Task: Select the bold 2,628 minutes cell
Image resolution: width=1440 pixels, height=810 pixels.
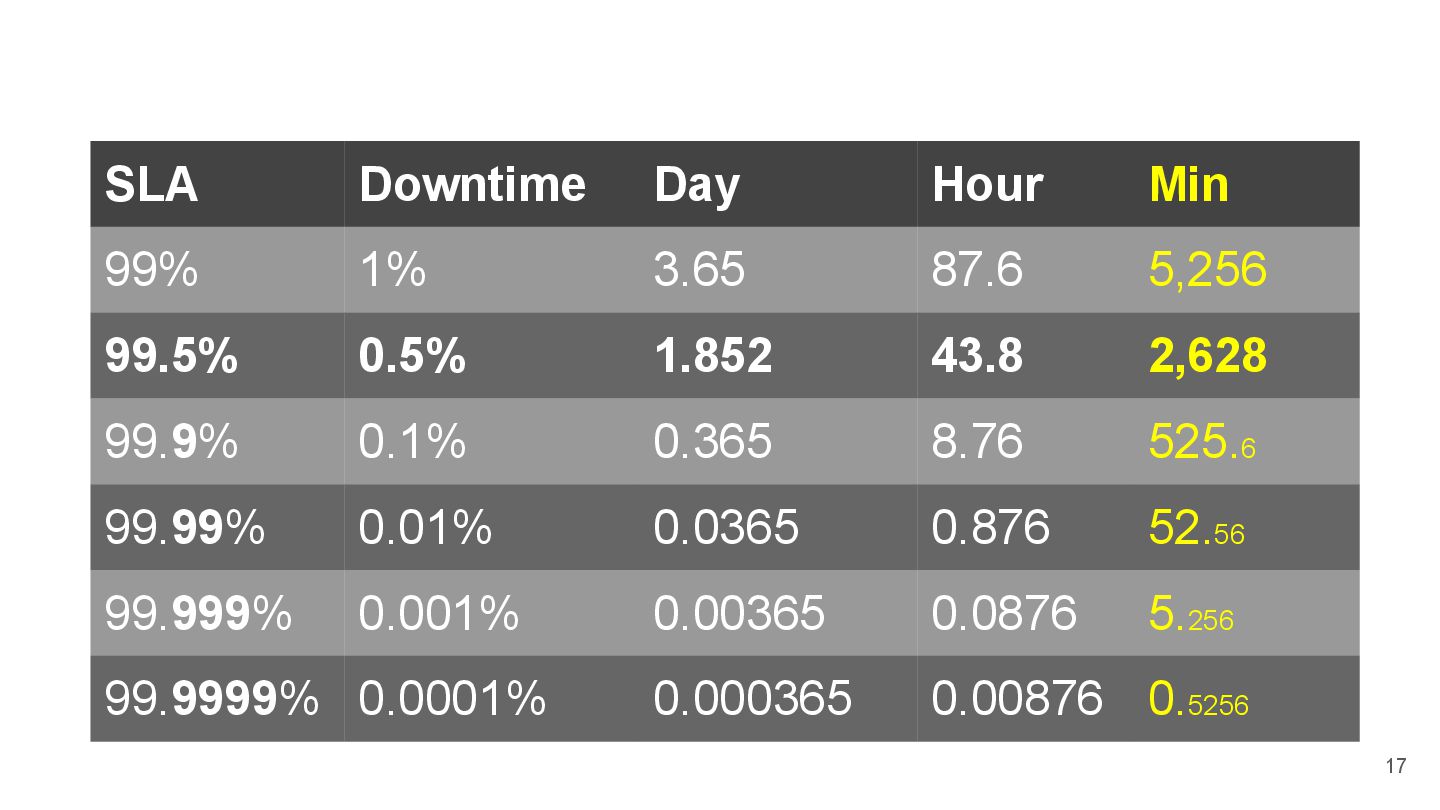Action: coord(1208,357)
